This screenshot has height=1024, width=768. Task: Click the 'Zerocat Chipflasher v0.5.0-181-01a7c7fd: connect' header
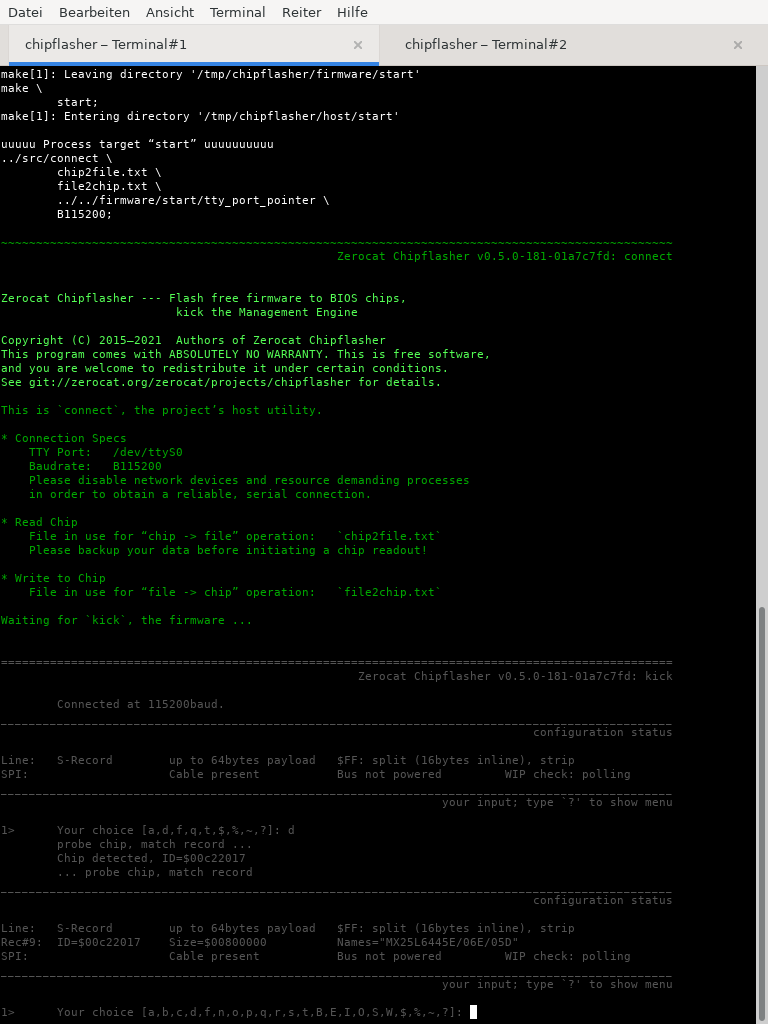505,256
